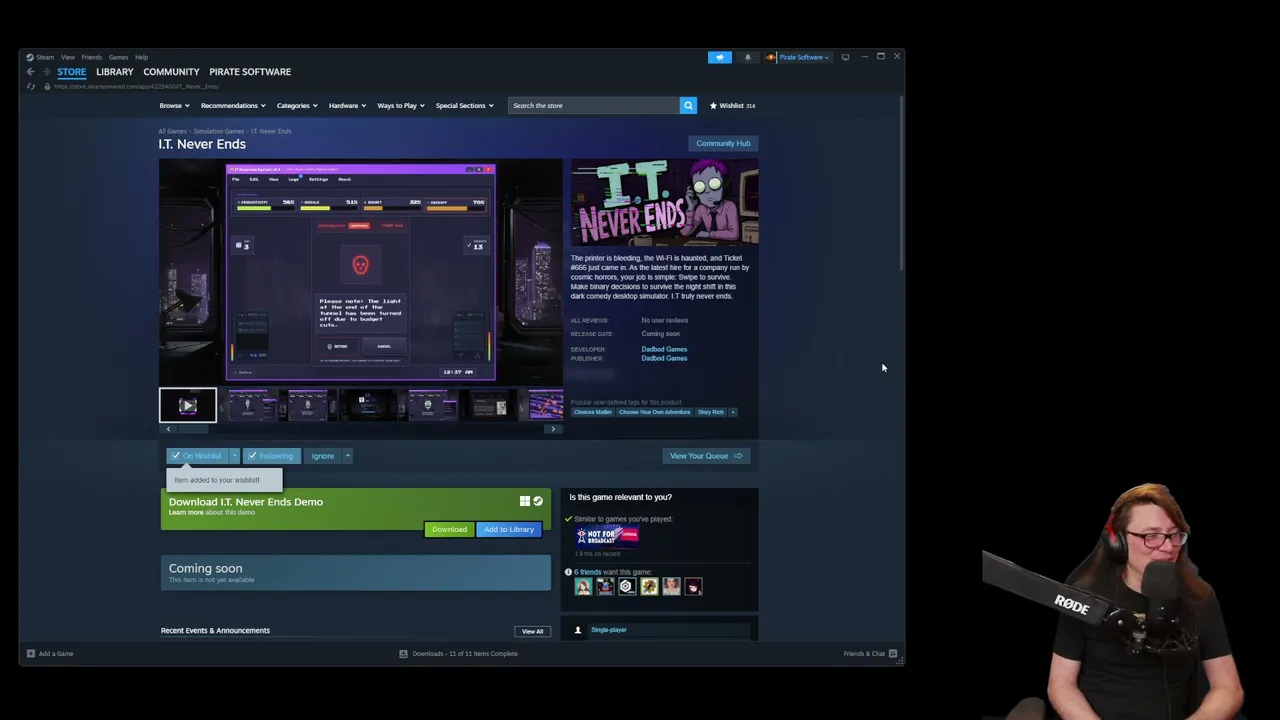Viewport: 1280px width, 720px height.
Task: Expand the wishlist options arrow
Action: [234, 456]
